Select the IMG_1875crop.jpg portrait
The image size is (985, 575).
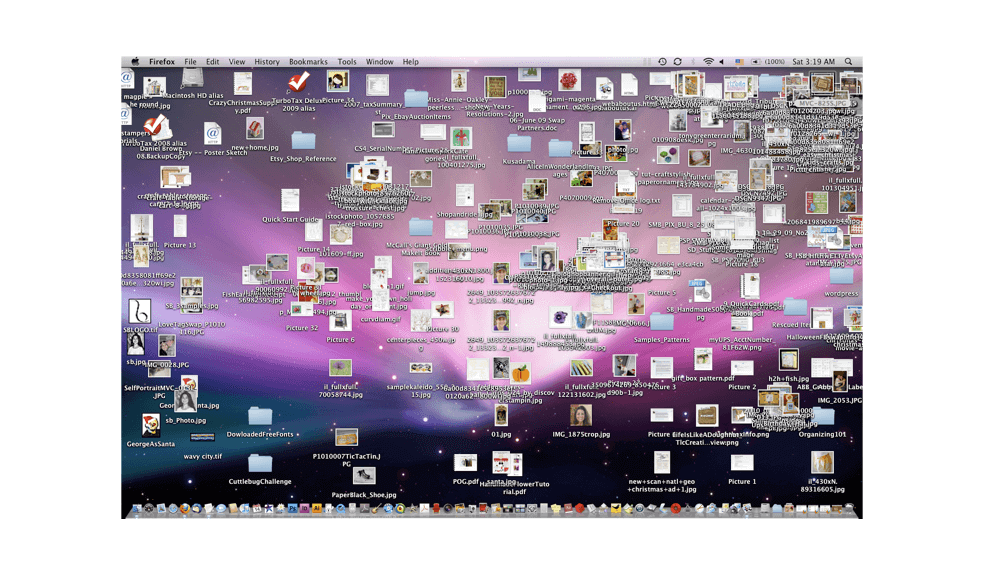click(x=580, y=416)
